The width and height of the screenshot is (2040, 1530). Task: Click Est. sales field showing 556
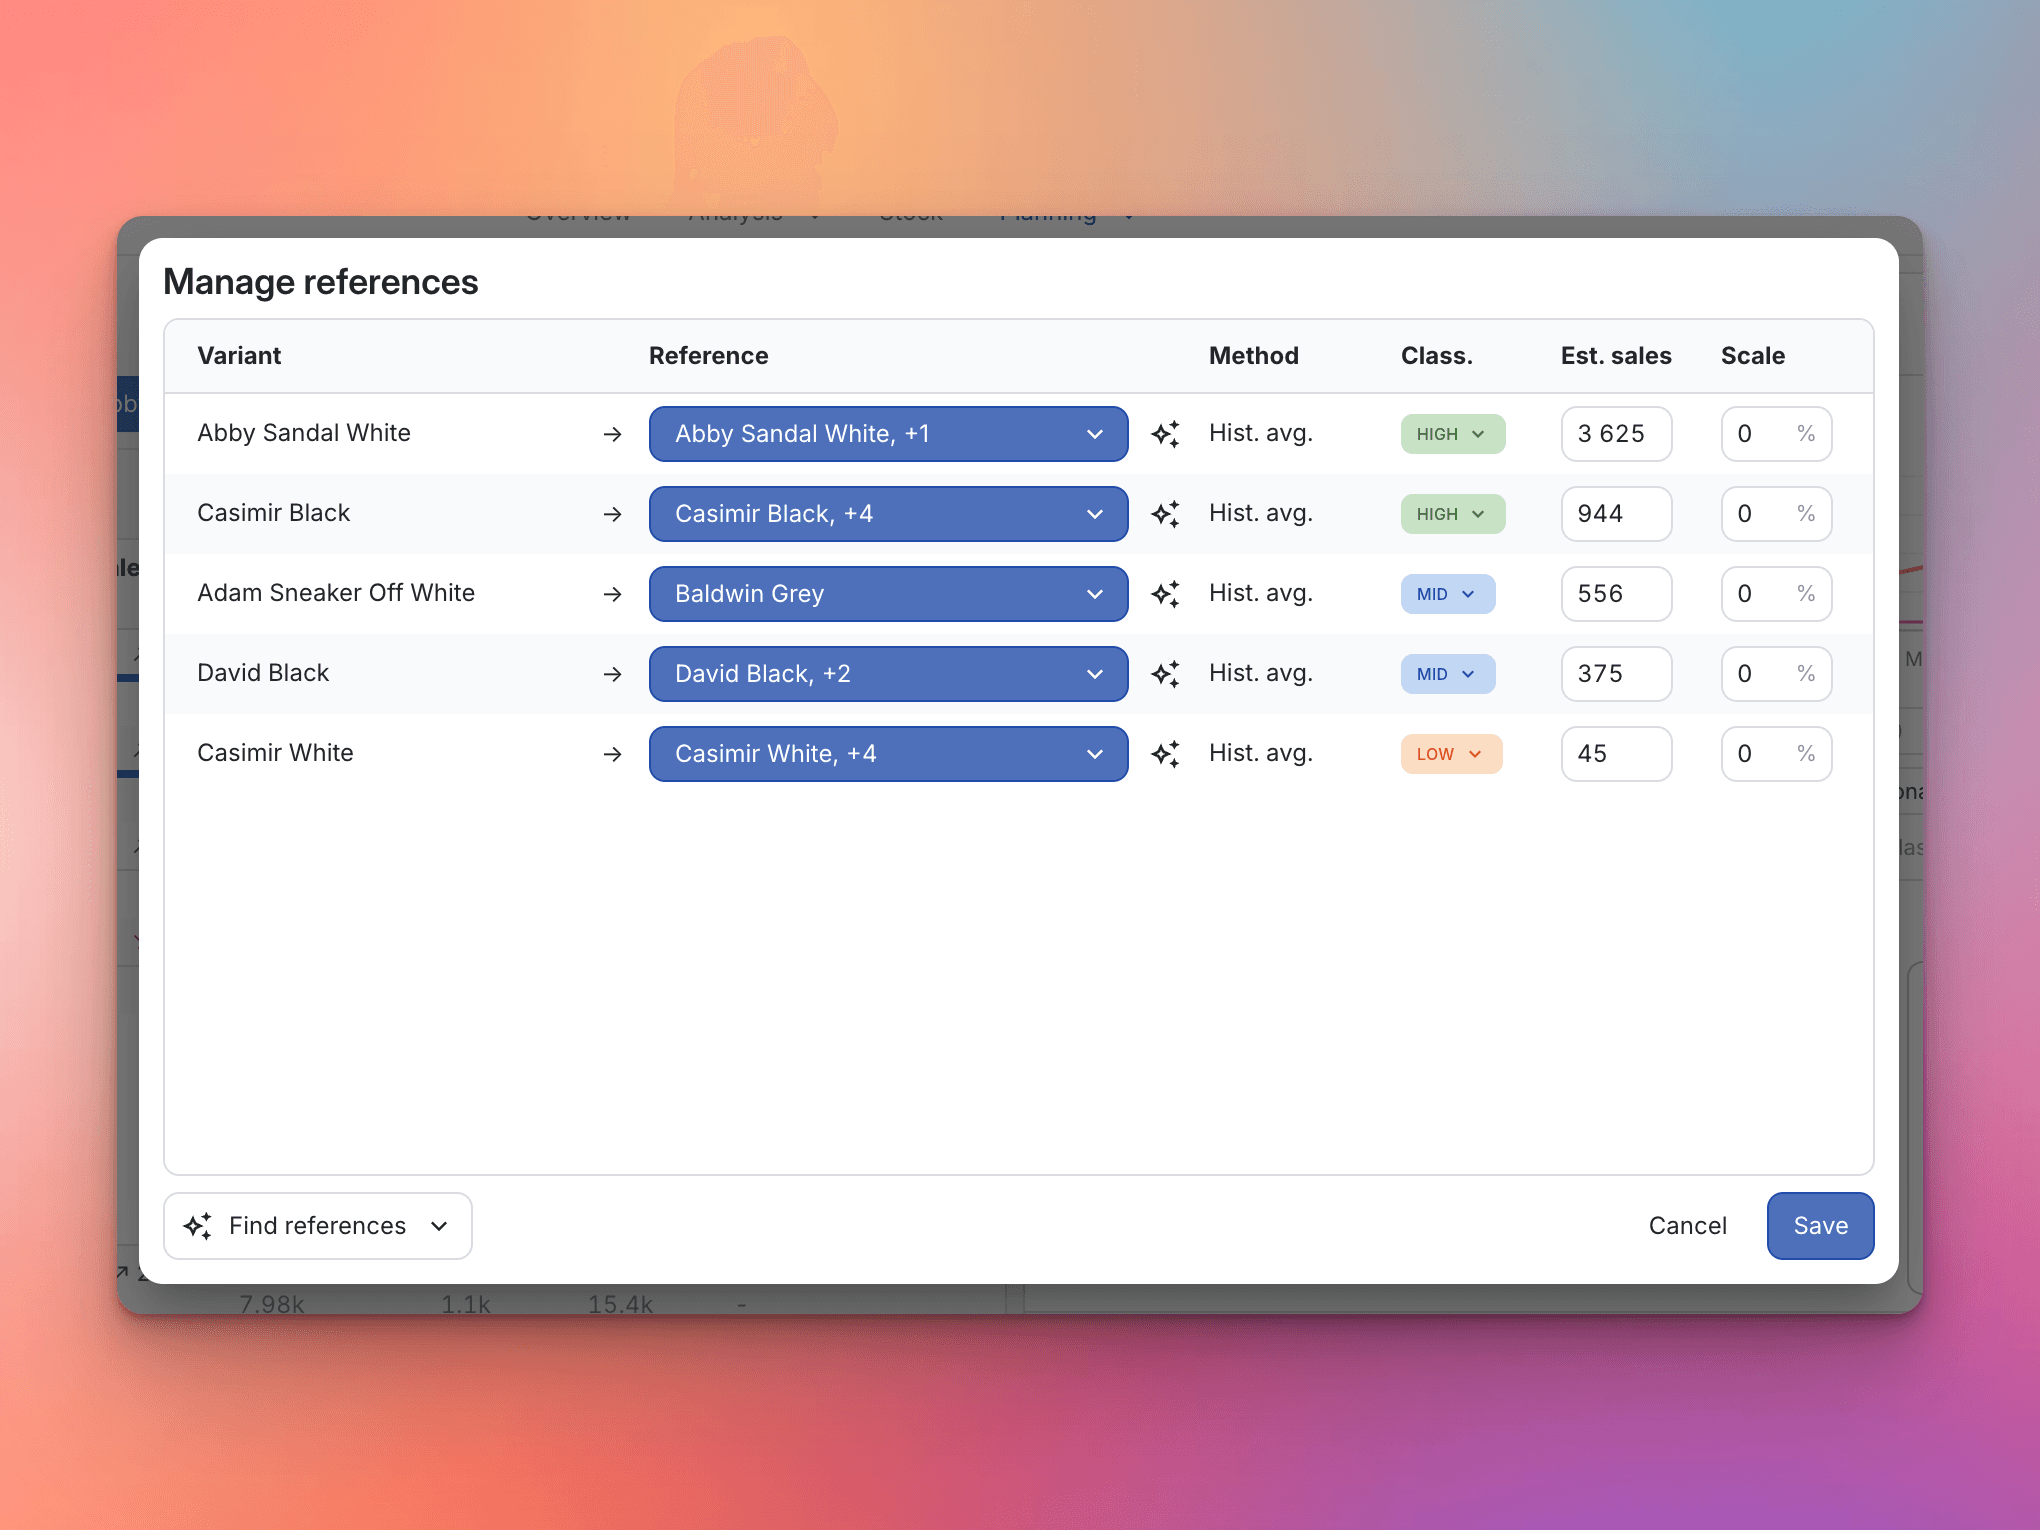coord(1615,594)
